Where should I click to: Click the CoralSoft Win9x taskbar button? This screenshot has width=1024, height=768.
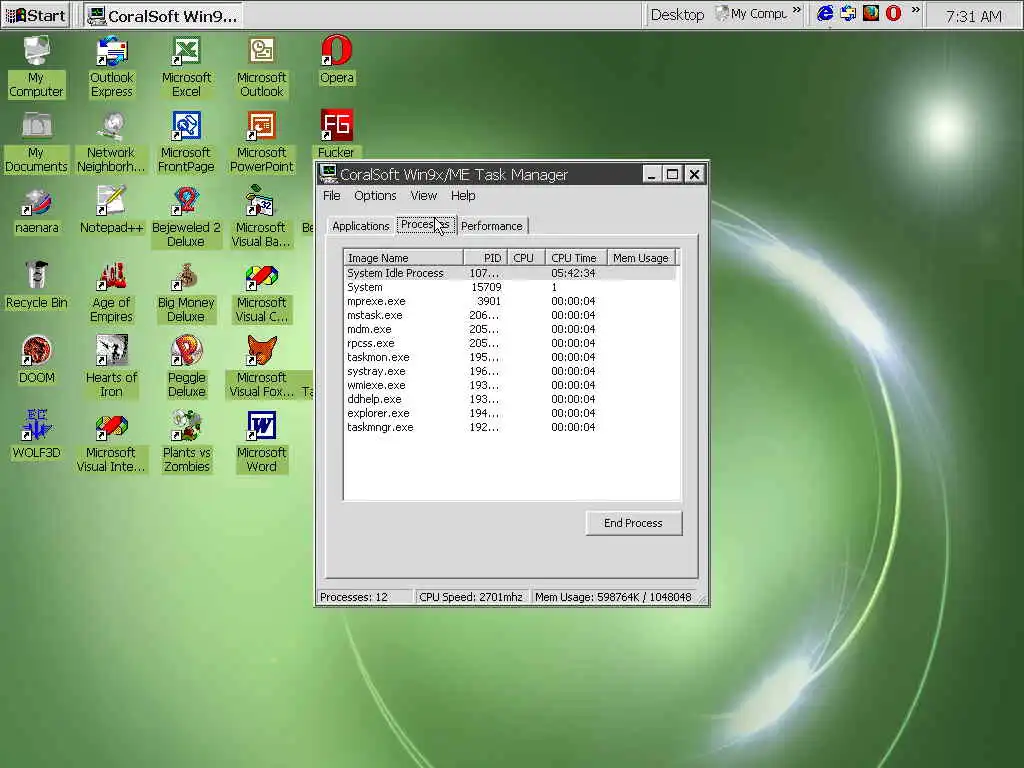click(x=163, y=16)
